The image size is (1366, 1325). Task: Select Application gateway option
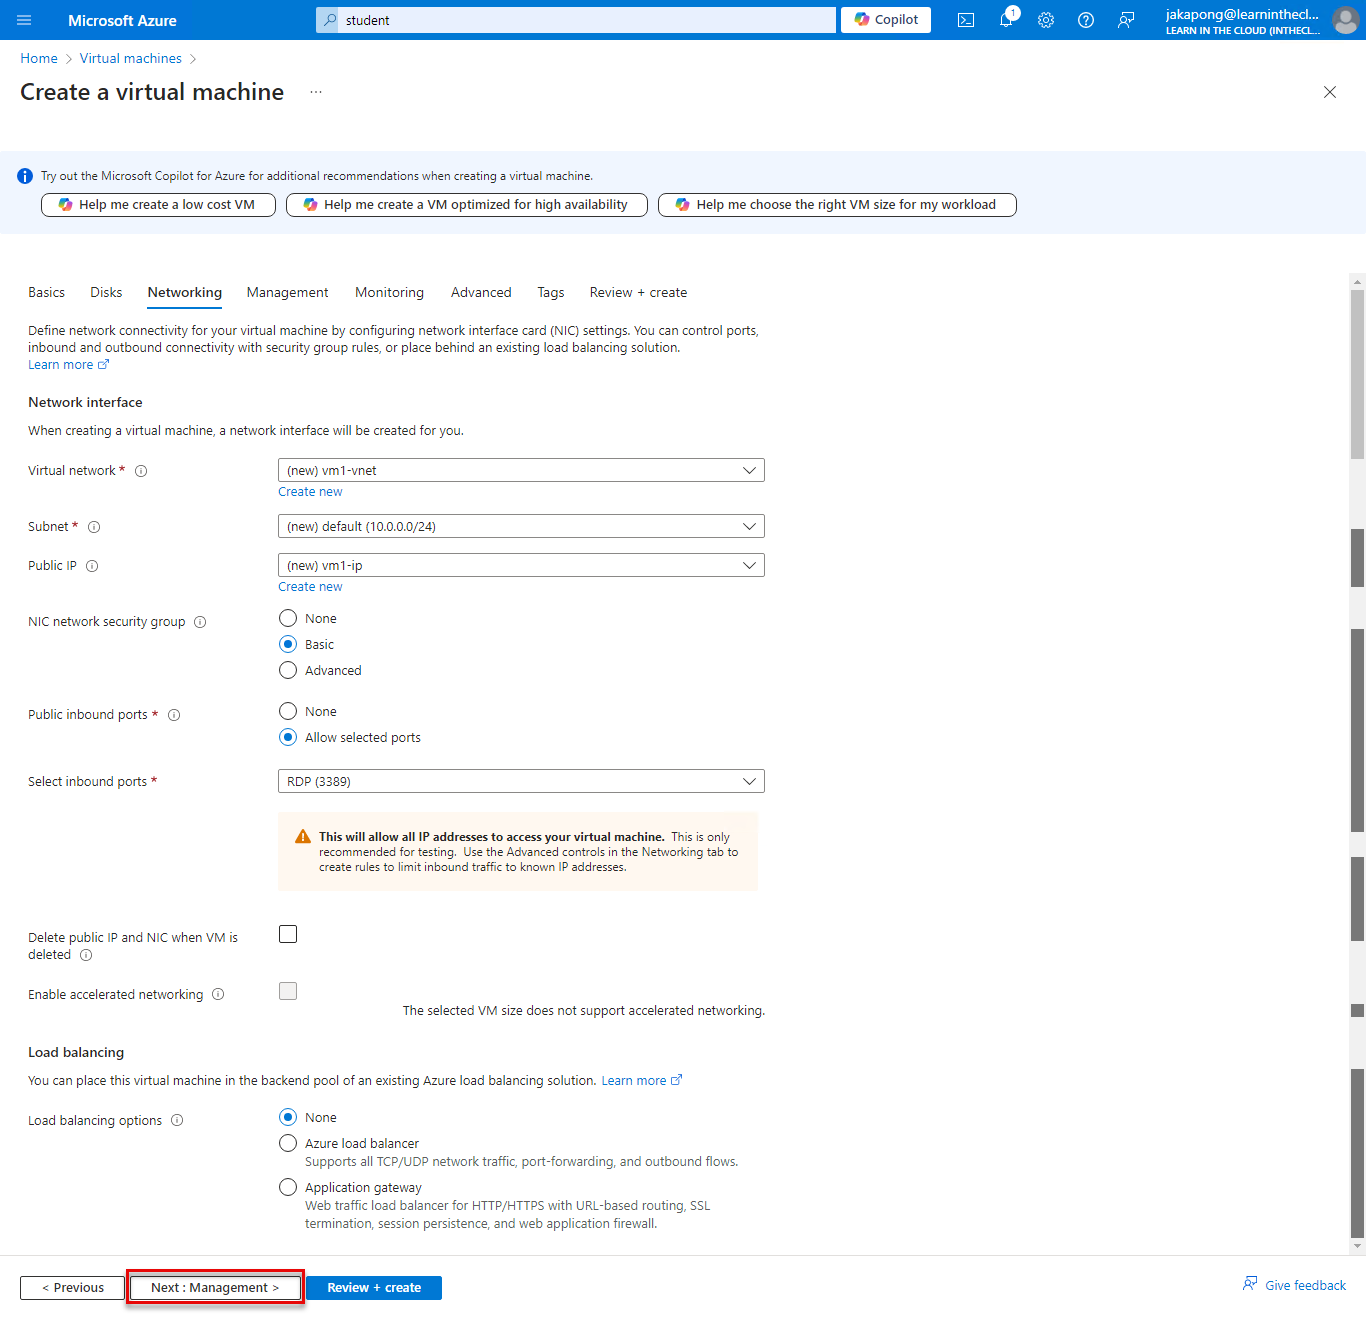pos(288,1187)
